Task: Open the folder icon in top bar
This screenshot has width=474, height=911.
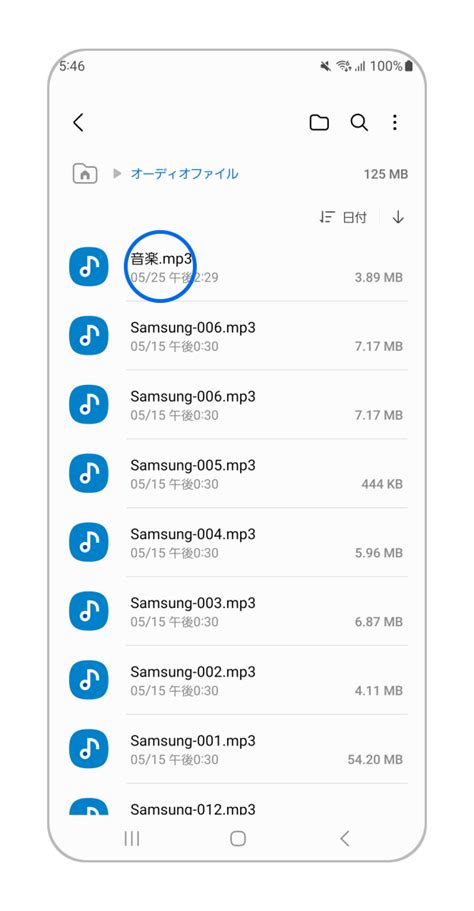Action: click(319, 123)
